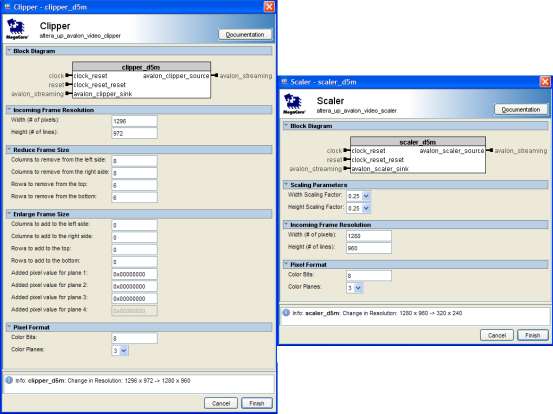
Task: Click scaler resolution change info message
Action: [x=377, y=313]
